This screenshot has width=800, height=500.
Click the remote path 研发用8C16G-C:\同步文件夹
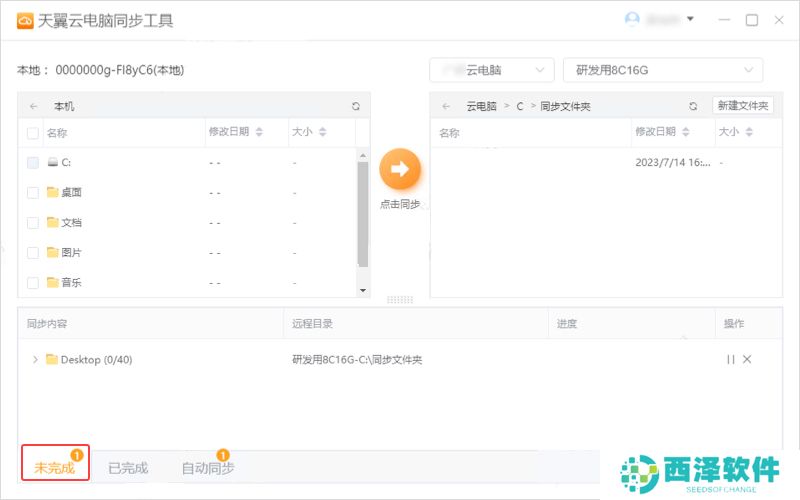coord(357,360)
